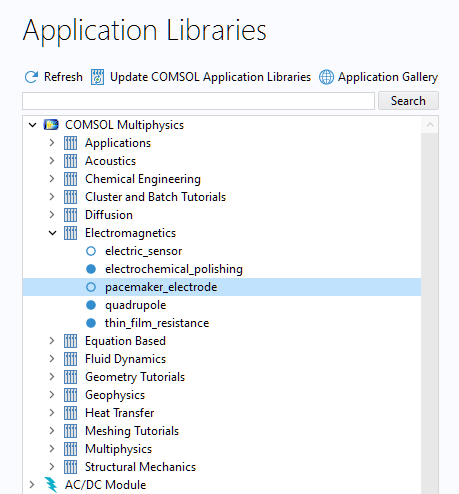Select the electrochemical_polishing model
The image size is (459, 494).
(174, 269)
